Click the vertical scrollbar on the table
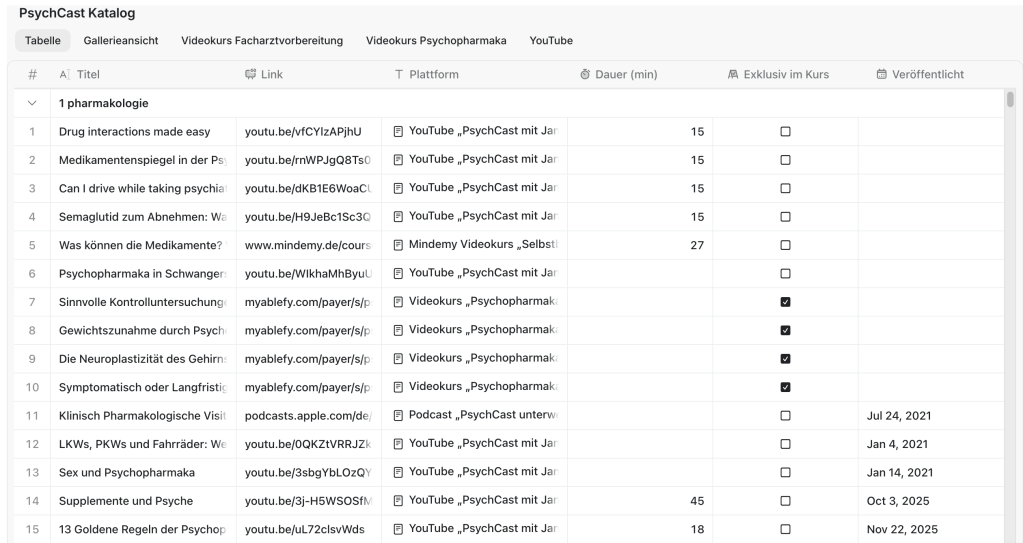This screenshot has width=1023, height=543. 1010,99
